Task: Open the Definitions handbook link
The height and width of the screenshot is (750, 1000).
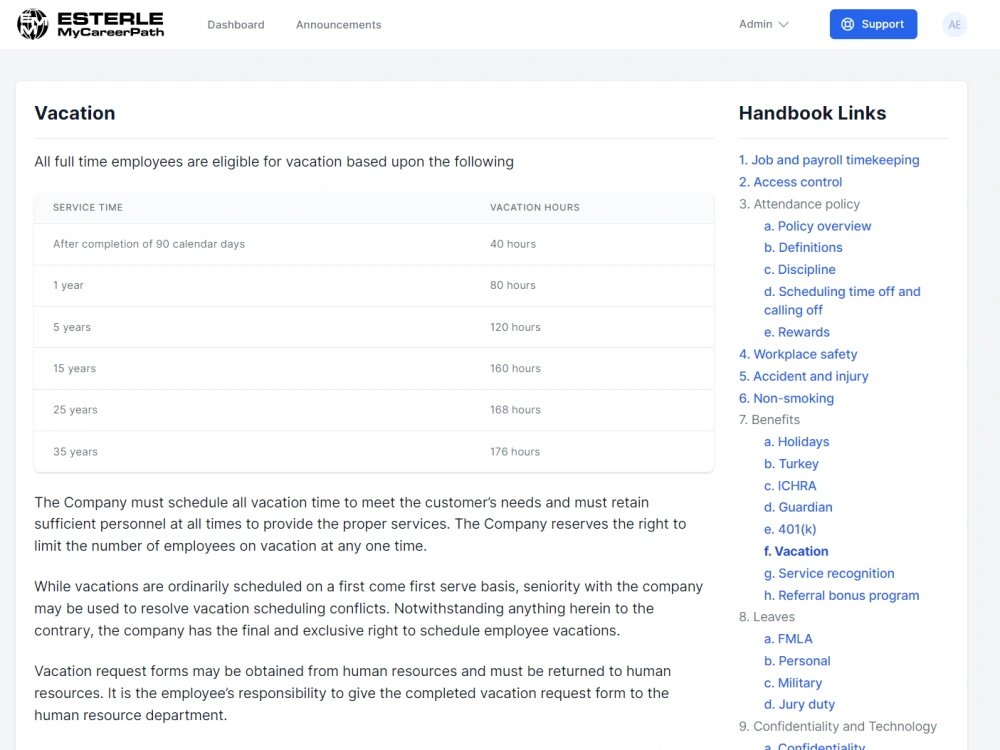Action: click(x=803, y=247)
